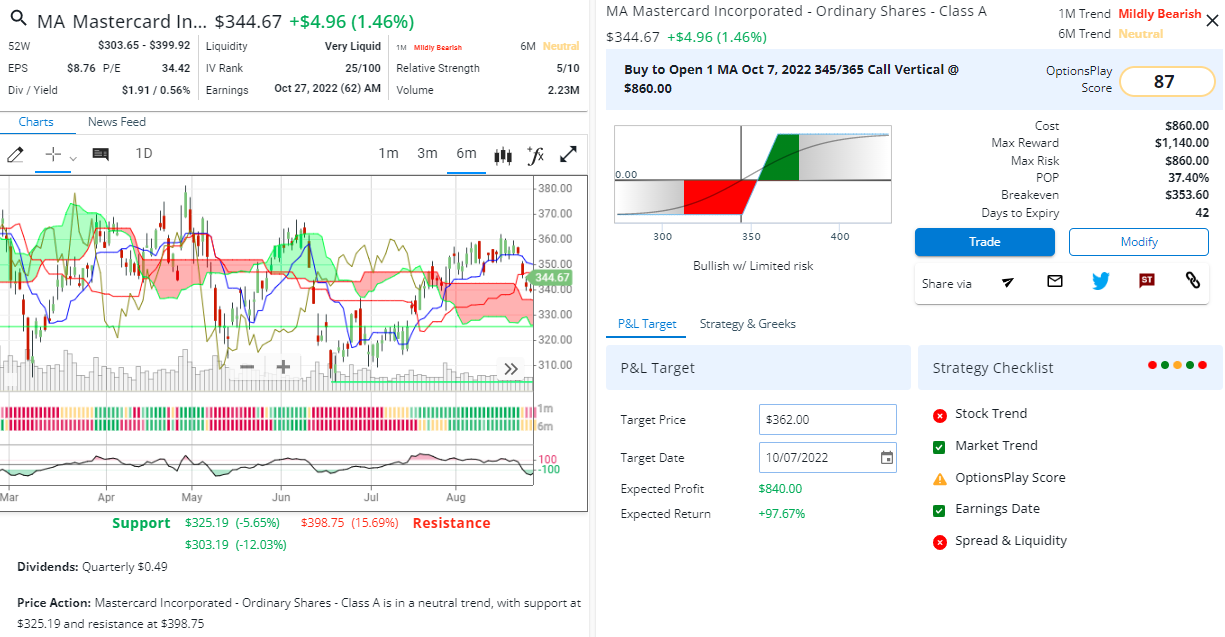Open the crosshair tool dropdown arrow
Viewport: 1225px width, 637px height.
pyautogui.click(x=72, y=158)
